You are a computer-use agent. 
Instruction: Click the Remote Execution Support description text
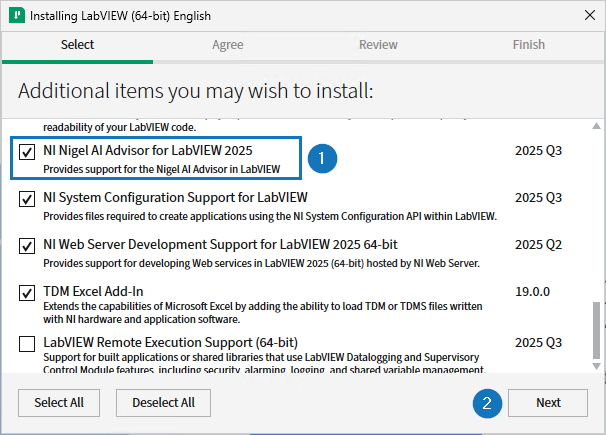[x=264, y=363]
